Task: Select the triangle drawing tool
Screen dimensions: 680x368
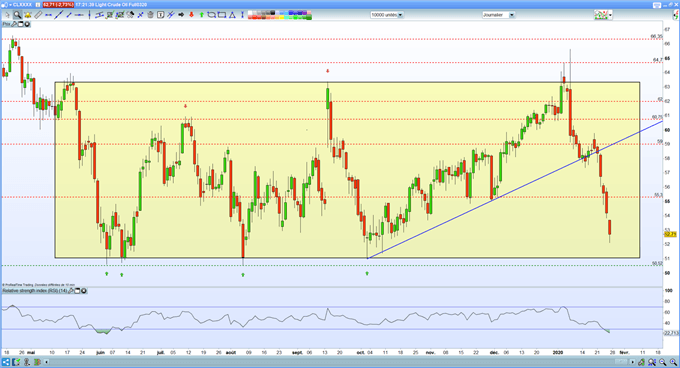Action: click(x=232, y=15)
